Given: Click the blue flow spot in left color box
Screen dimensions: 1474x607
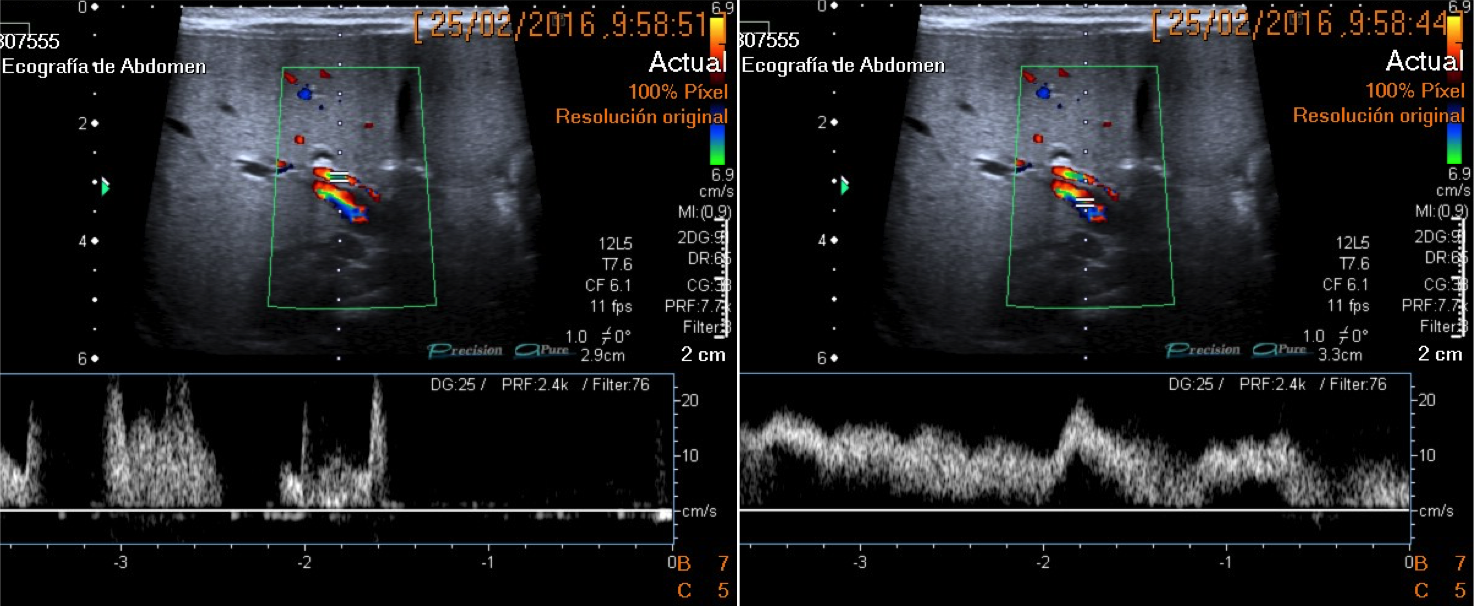Looking at the screenshot, I should coord(307,93).
